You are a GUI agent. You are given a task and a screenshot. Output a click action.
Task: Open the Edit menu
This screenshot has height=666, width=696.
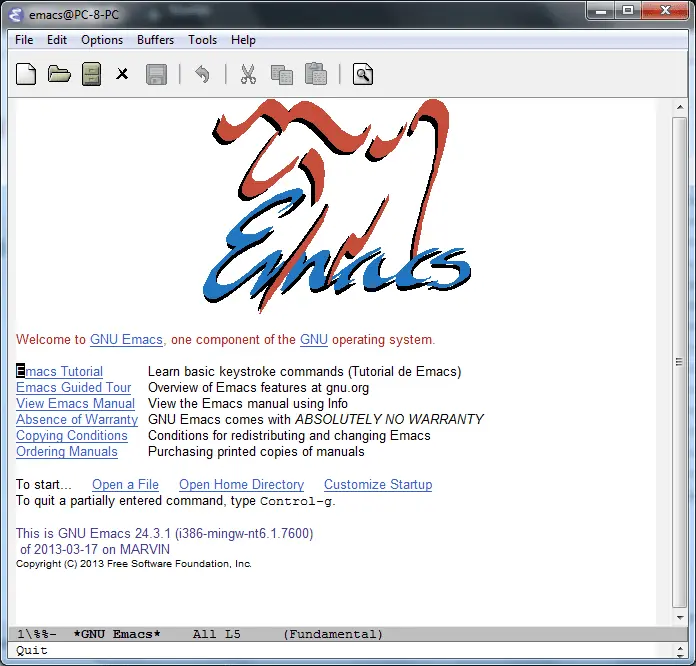pos(57,40)
